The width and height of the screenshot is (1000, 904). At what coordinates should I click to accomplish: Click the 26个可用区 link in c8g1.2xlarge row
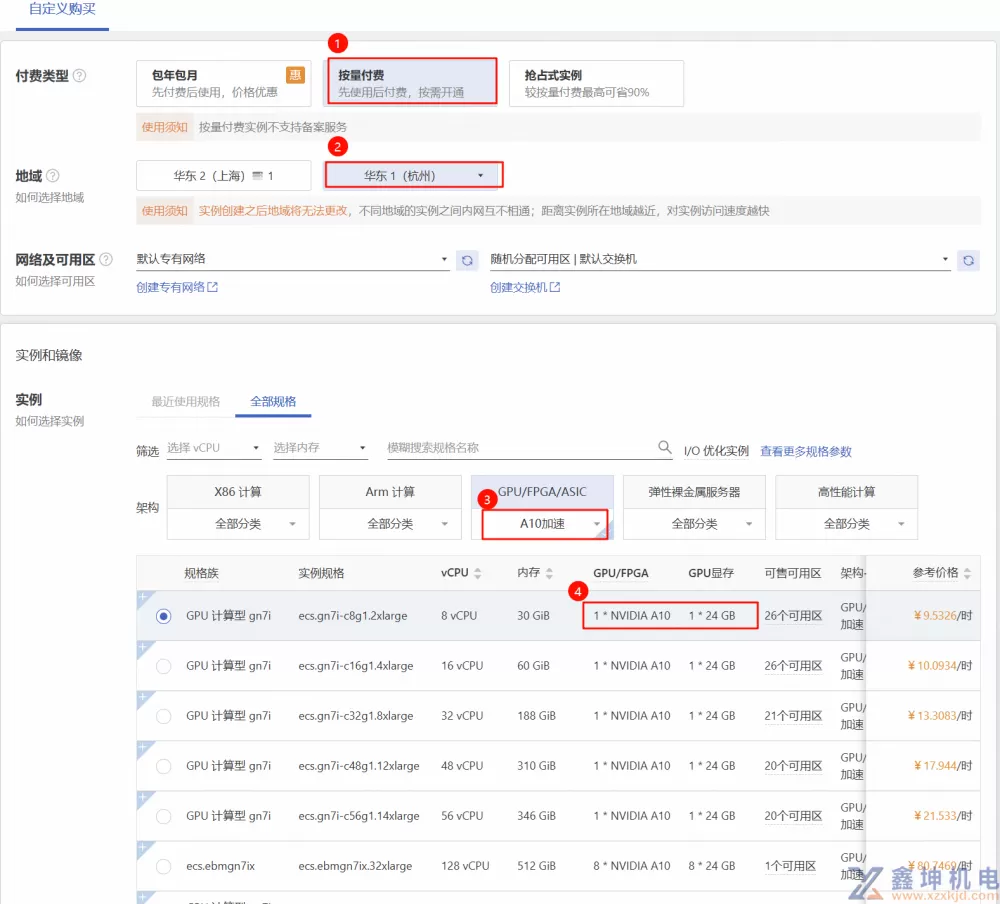tap(793, 616)
